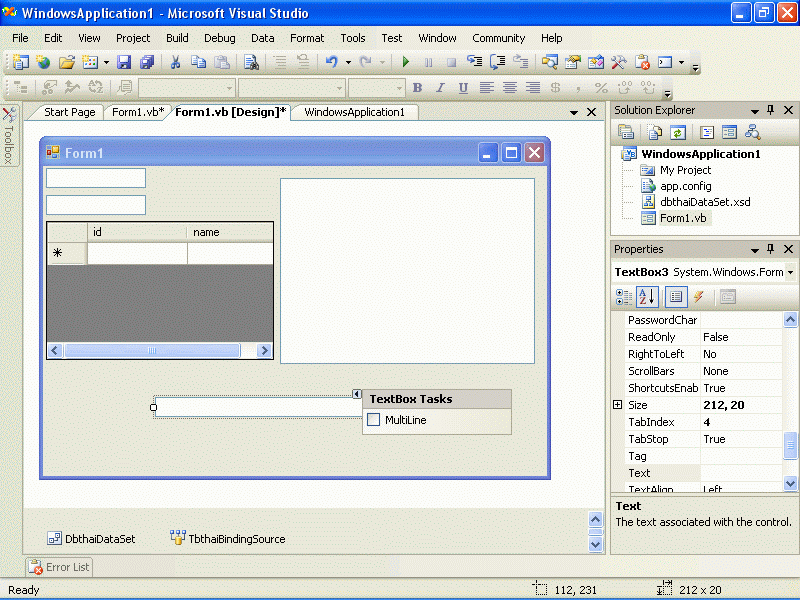
Task: Open formatting toolbar options dropdown
Action: pos(667,93)
